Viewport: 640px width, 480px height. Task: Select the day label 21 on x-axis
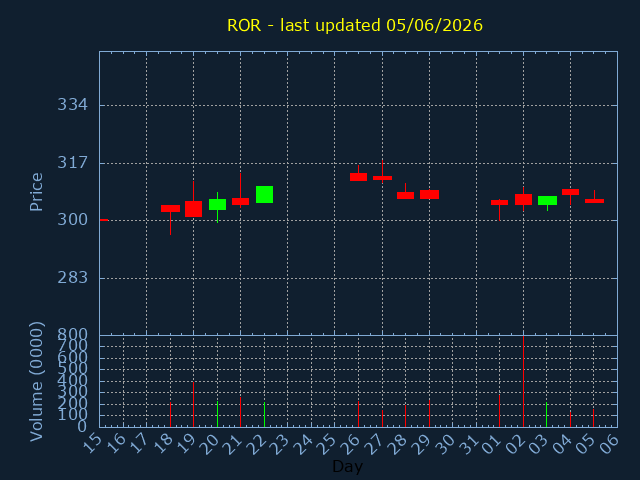coord(233,444)
